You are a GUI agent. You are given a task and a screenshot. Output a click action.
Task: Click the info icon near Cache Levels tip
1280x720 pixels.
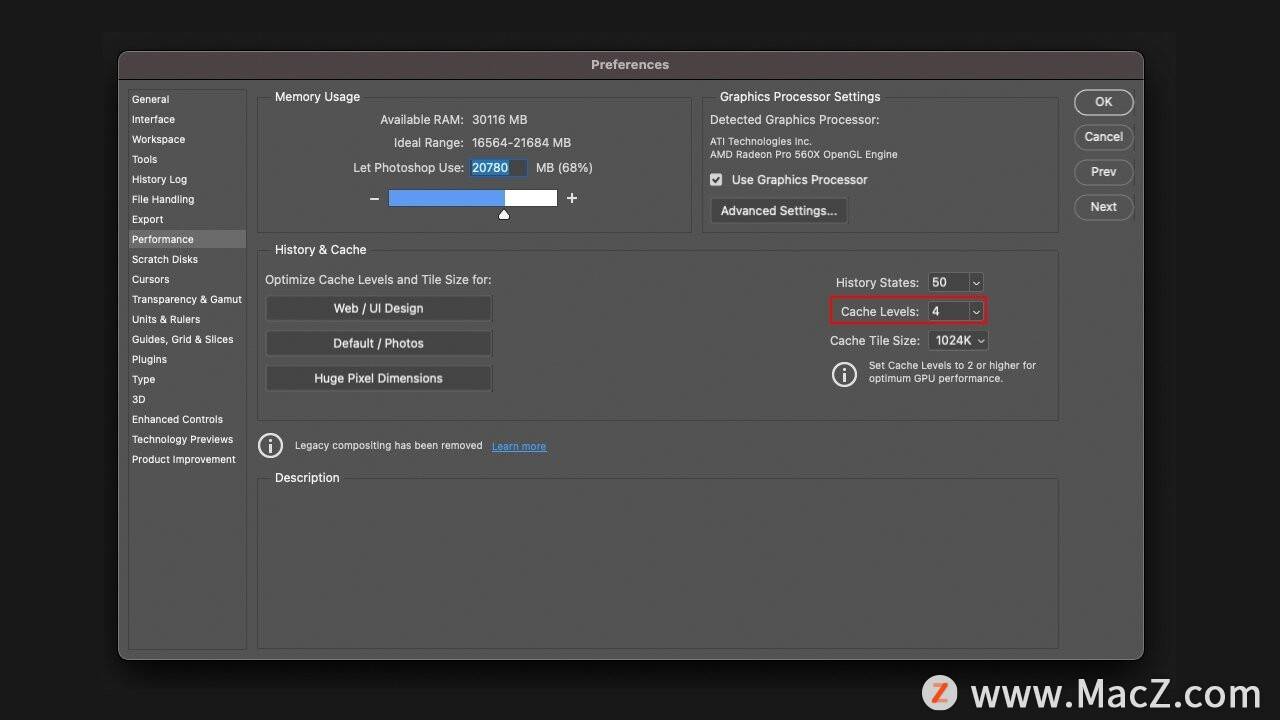pyautogui.click(x=844, y=374)
